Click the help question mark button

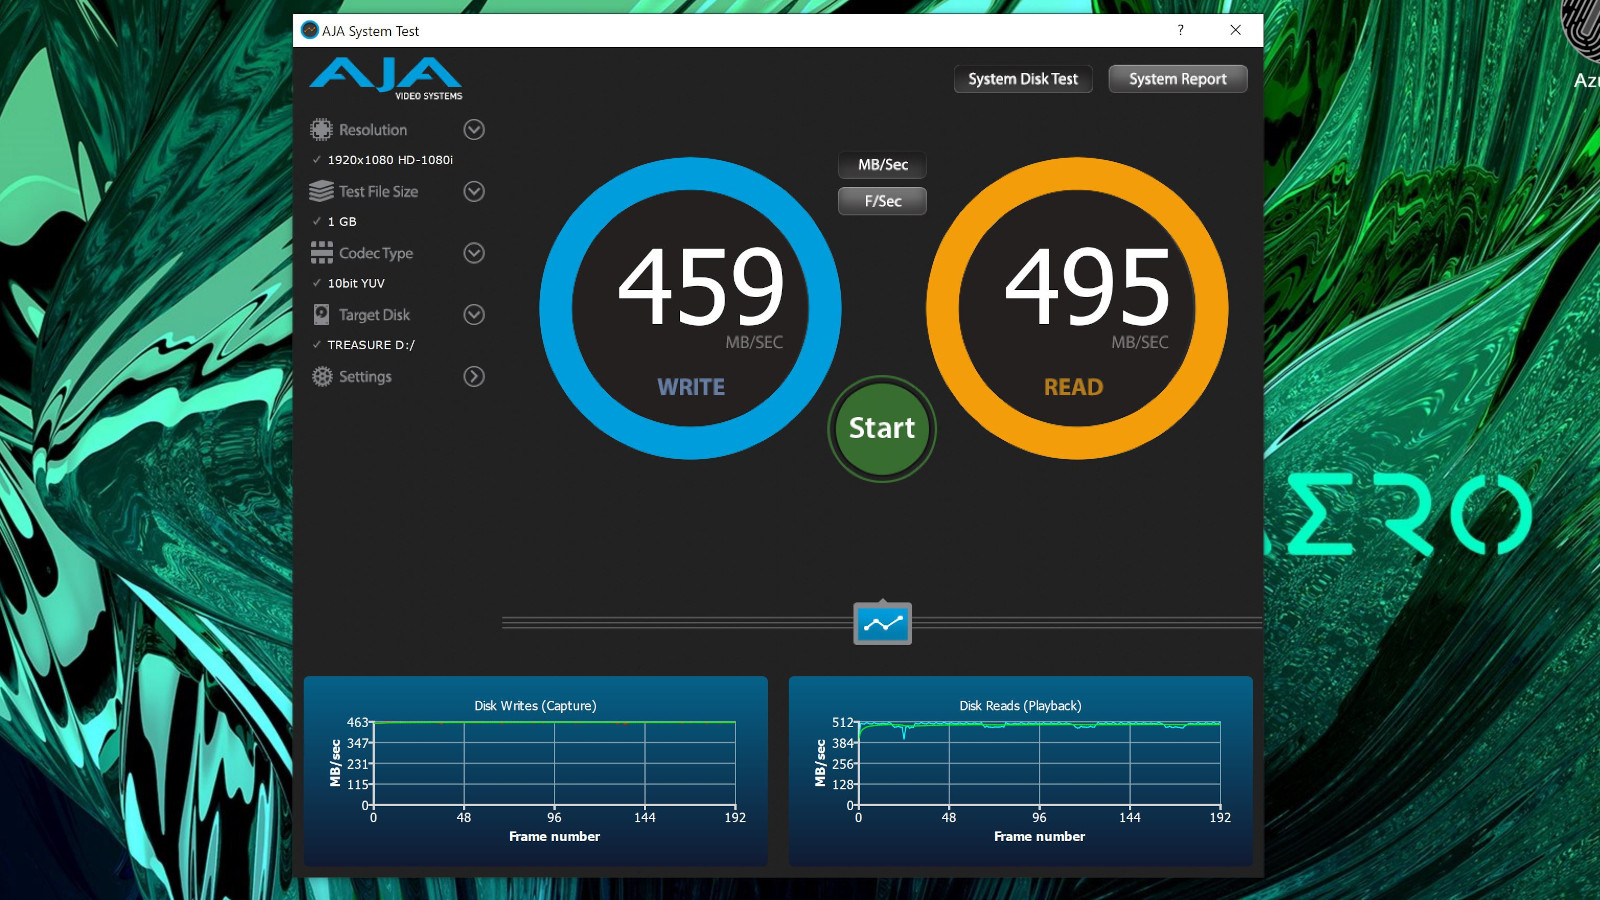(x=1181, y=30)
